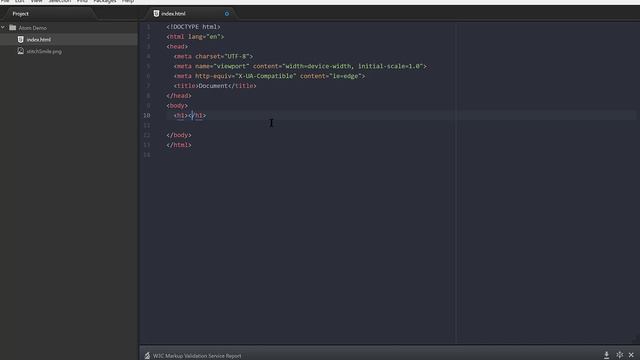
Task: Click the meta http-equiv X-UA-Compatible line
Action: pyautogui.click(x=269, y=76)
